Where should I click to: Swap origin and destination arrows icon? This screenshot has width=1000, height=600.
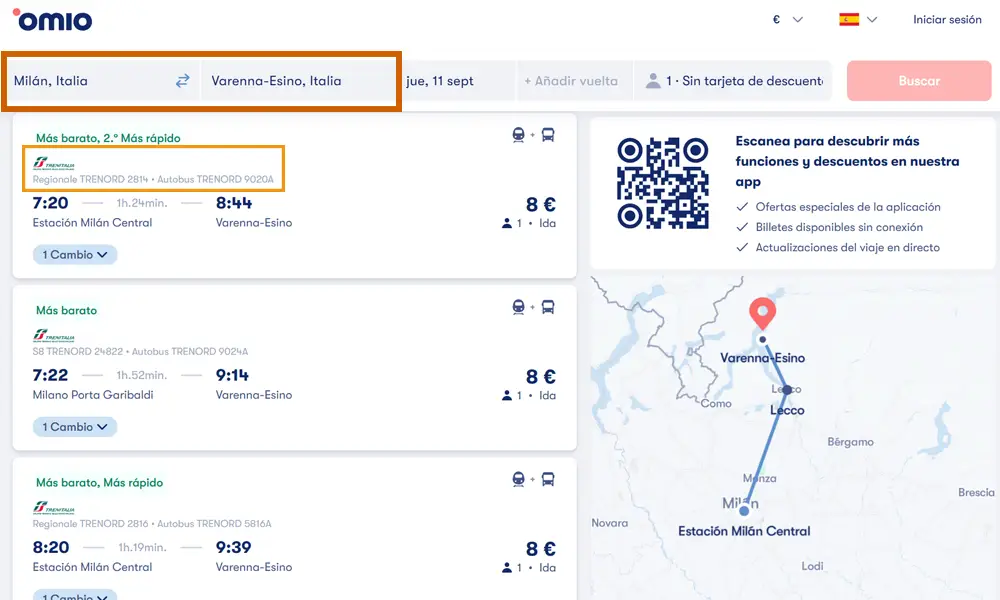click(x=182, y=81)
